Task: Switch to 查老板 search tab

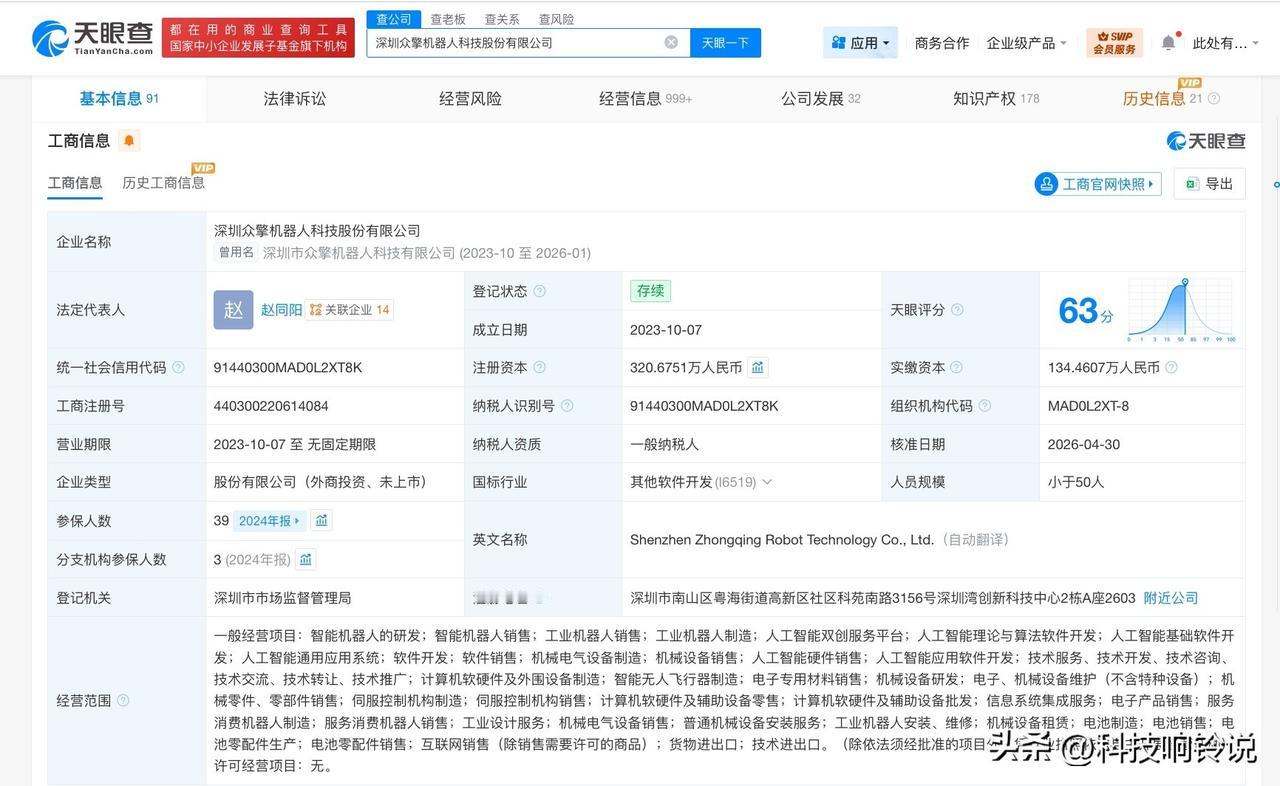Action: 448,19
